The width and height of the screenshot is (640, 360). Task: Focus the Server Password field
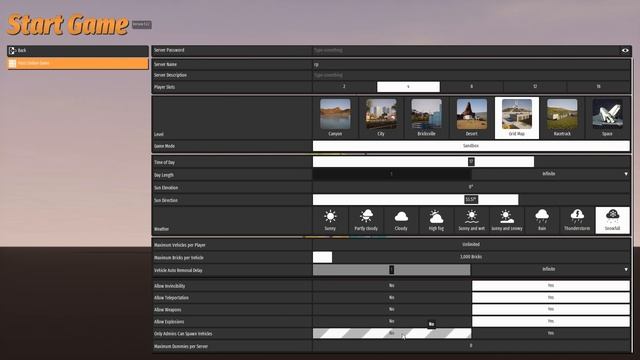tap(466, 51)
